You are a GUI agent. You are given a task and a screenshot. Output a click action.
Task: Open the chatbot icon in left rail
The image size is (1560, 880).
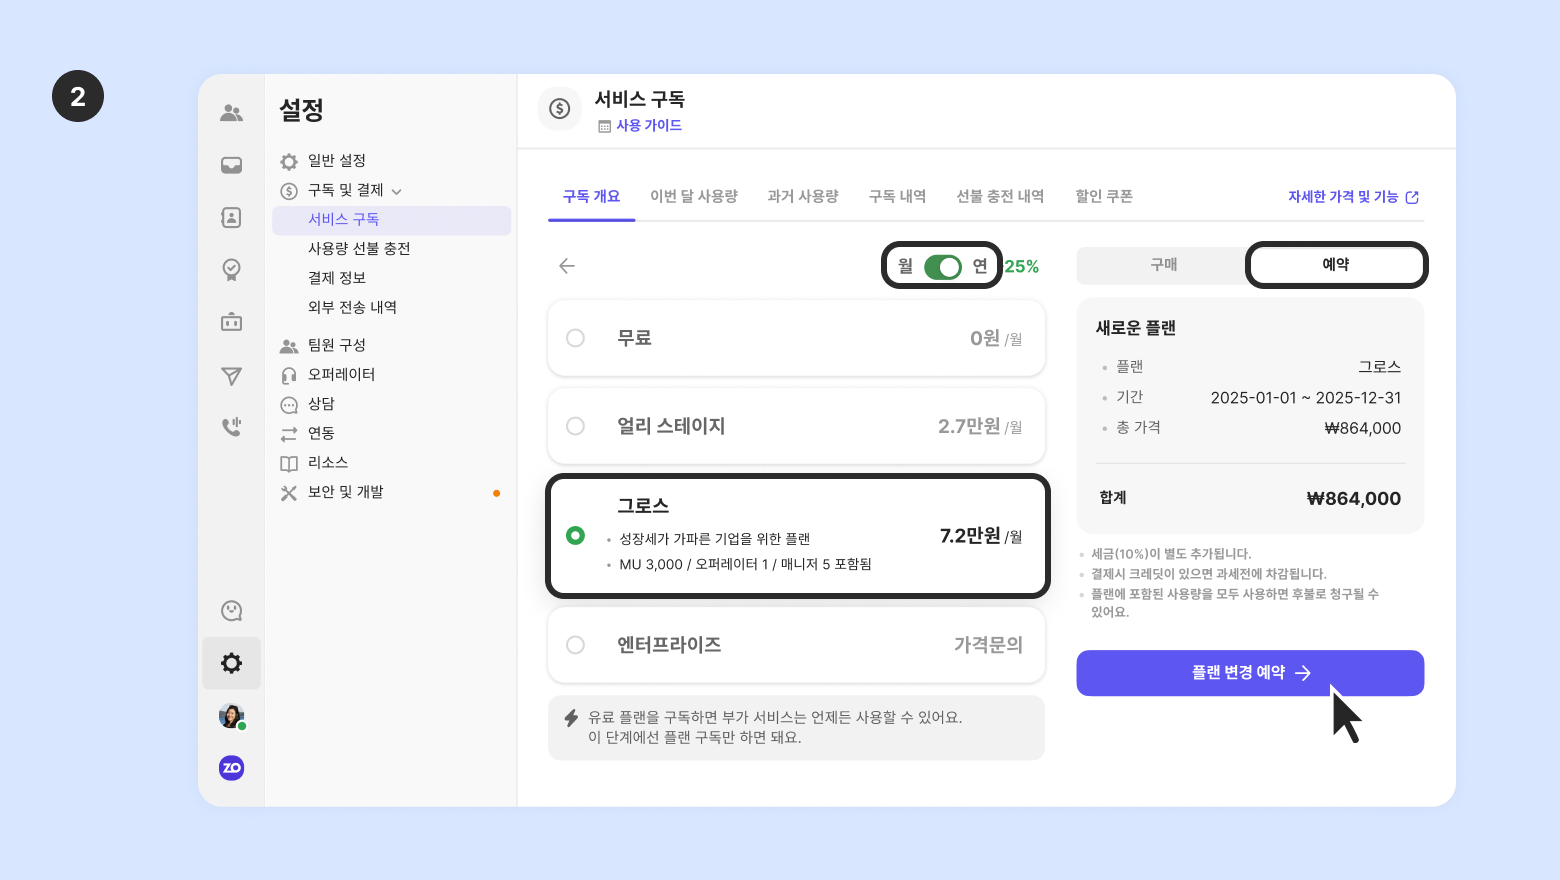231,322
